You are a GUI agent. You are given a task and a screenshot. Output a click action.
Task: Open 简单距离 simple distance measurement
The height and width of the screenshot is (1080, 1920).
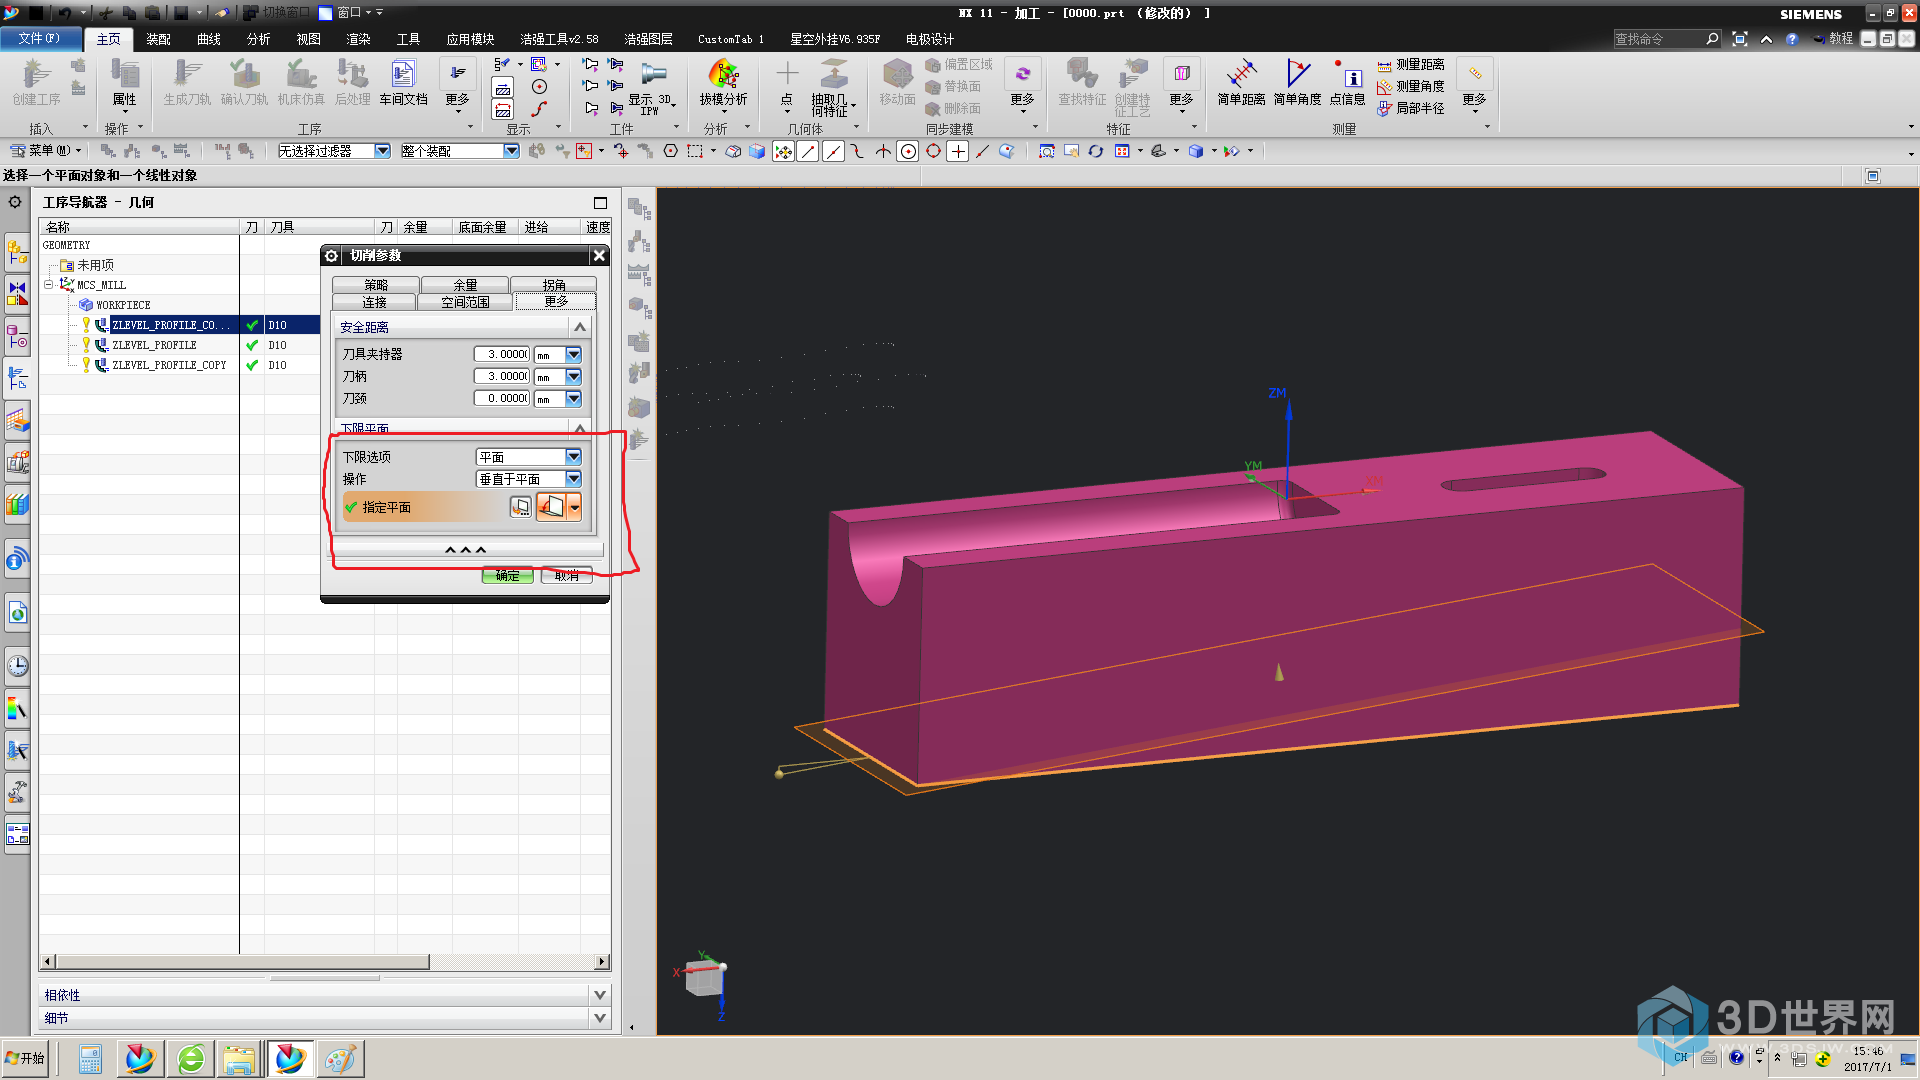1241,82
